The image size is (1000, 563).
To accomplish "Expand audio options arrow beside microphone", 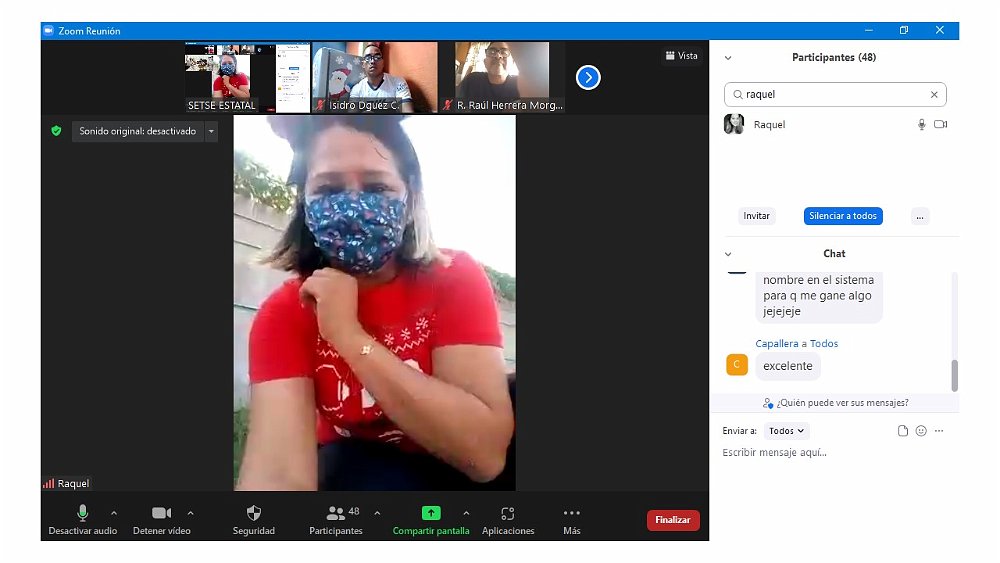I will (113, 513).
